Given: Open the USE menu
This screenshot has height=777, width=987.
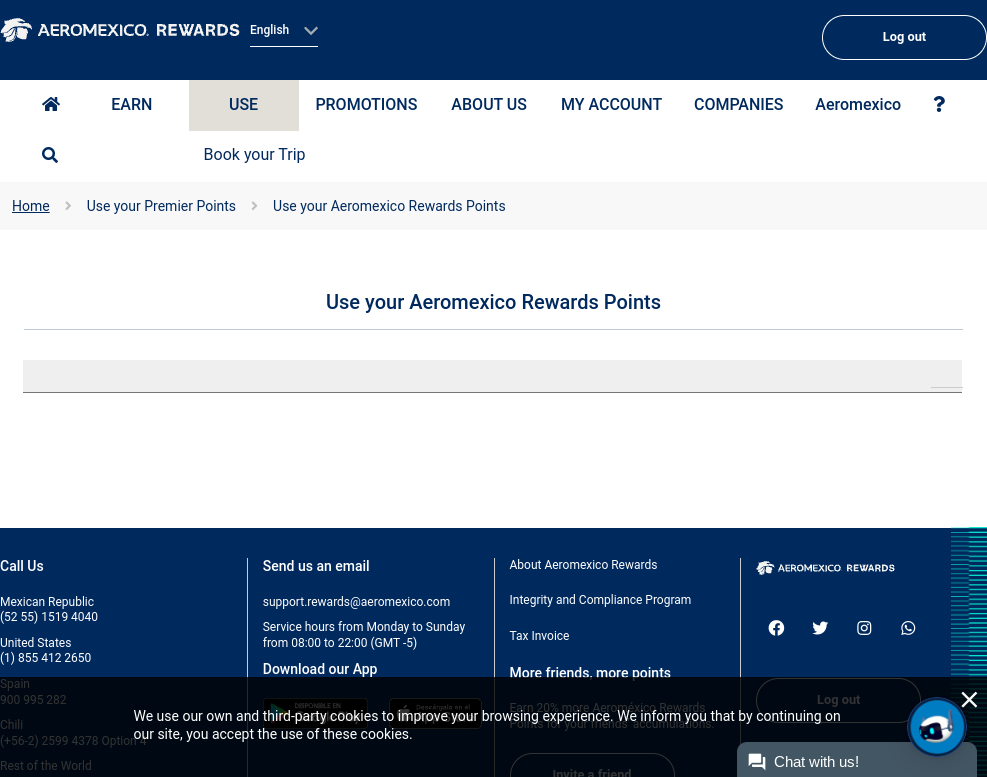Looking at the screenshot, I should (244, 105).
